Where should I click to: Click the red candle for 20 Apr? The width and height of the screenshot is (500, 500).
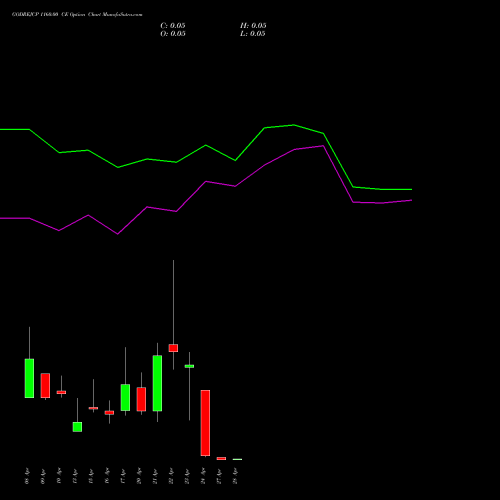[141, 399]
